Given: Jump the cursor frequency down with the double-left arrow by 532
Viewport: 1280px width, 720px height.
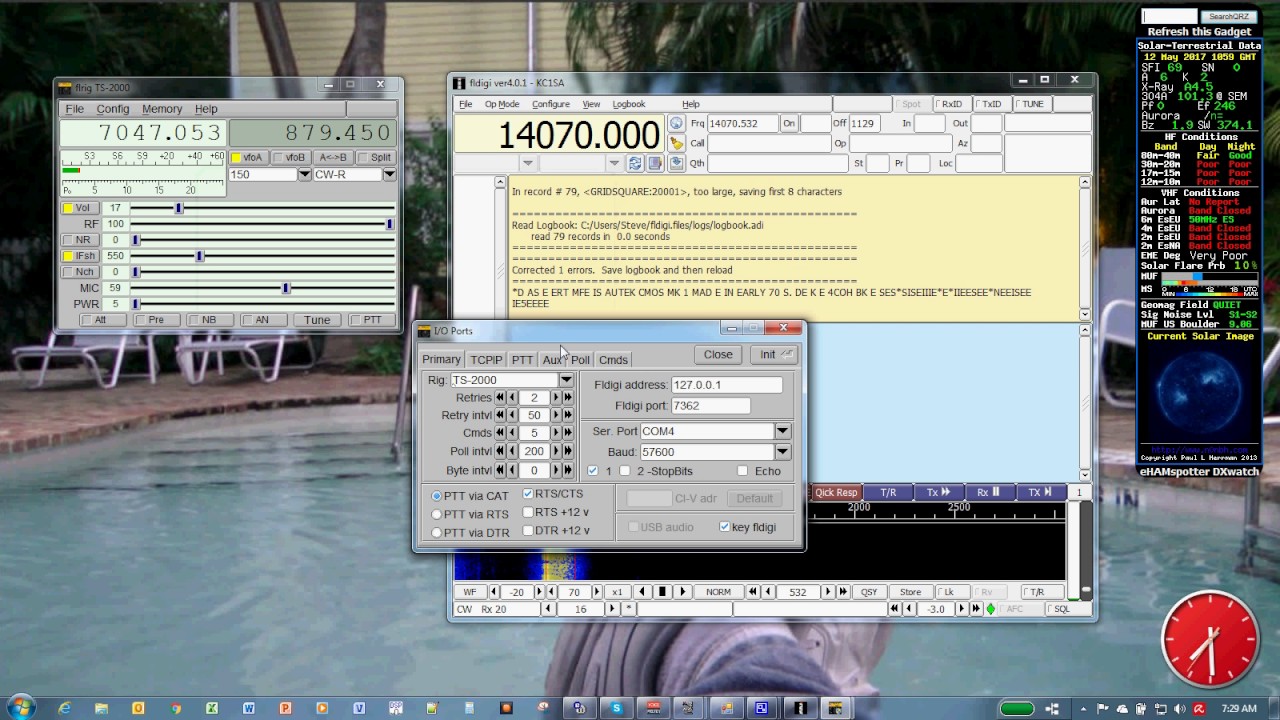Looking at the screenshot, I should (754, 592).
